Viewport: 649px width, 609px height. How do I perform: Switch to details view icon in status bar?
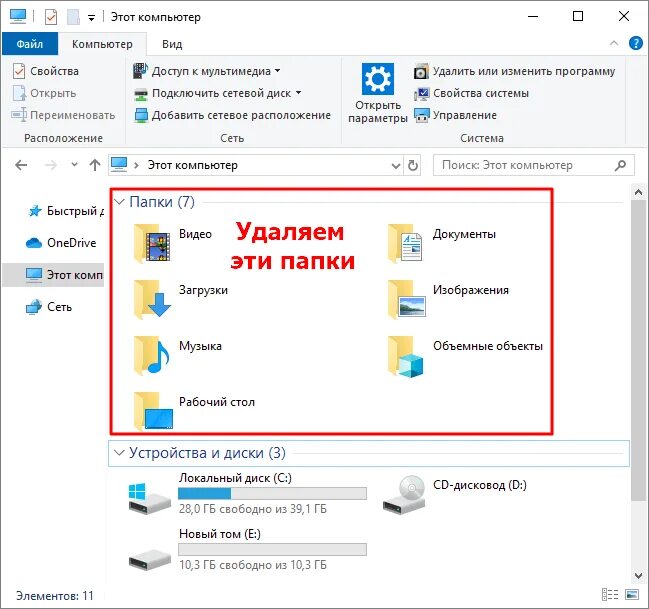click(x=610, y=595)
